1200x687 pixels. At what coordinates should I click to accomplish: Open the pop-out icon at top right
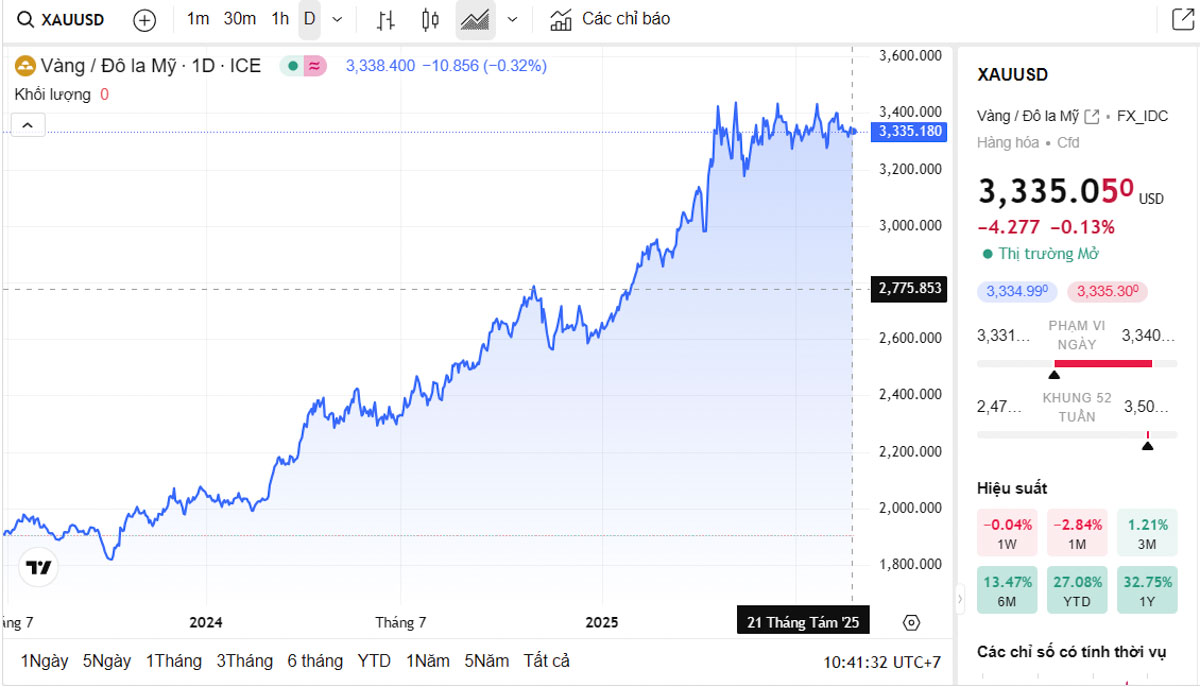[x=1181, y=19]
